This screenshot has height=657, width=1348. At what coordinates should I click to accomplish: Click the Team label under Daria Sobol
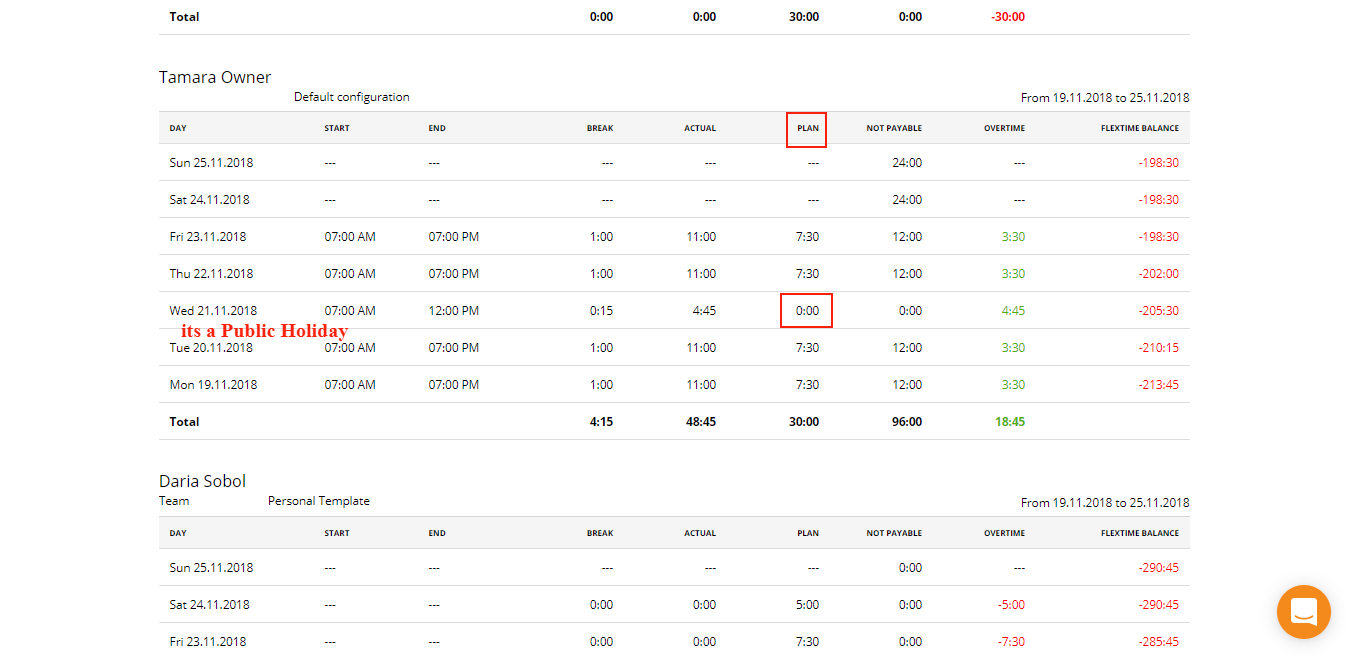pyautogui.click(x=174, y=501)
